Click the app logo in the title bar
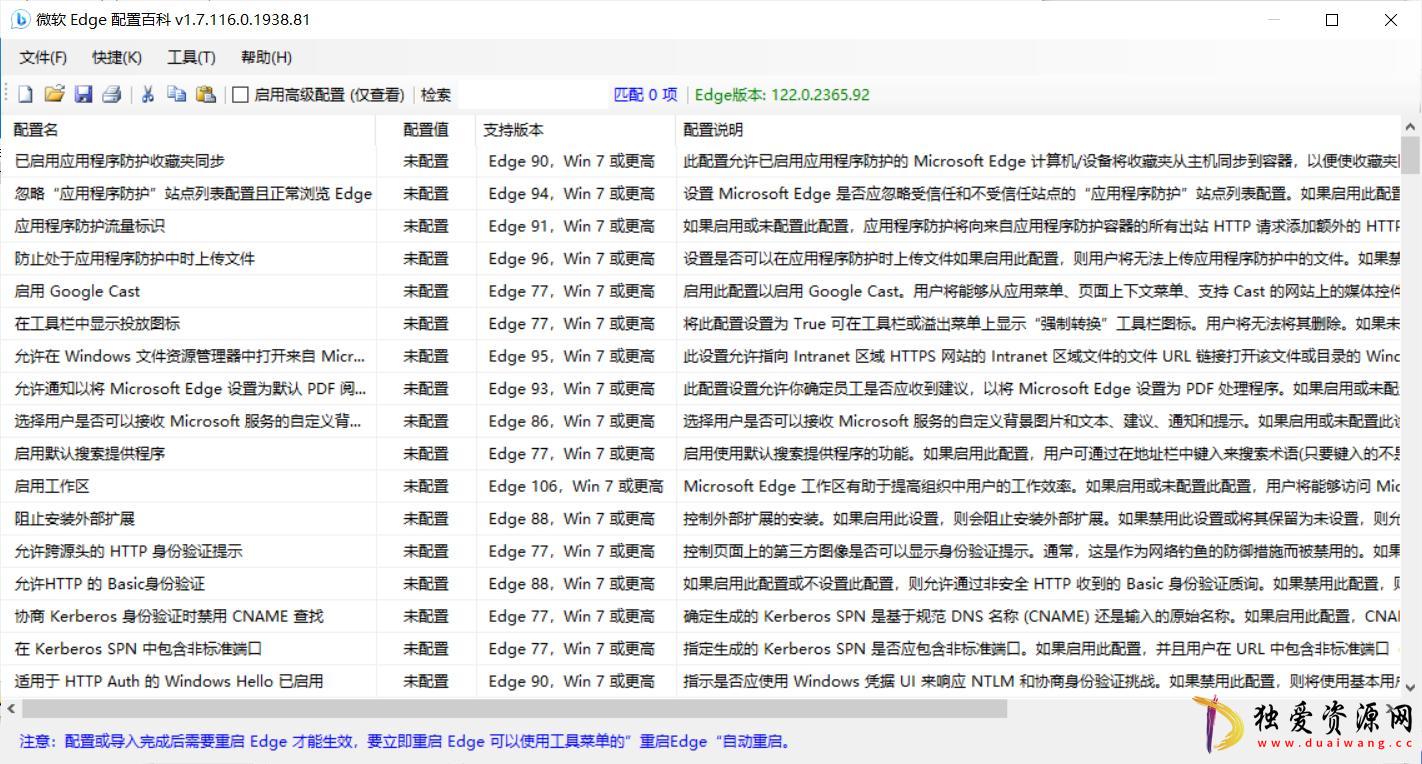 coord(19,19)
